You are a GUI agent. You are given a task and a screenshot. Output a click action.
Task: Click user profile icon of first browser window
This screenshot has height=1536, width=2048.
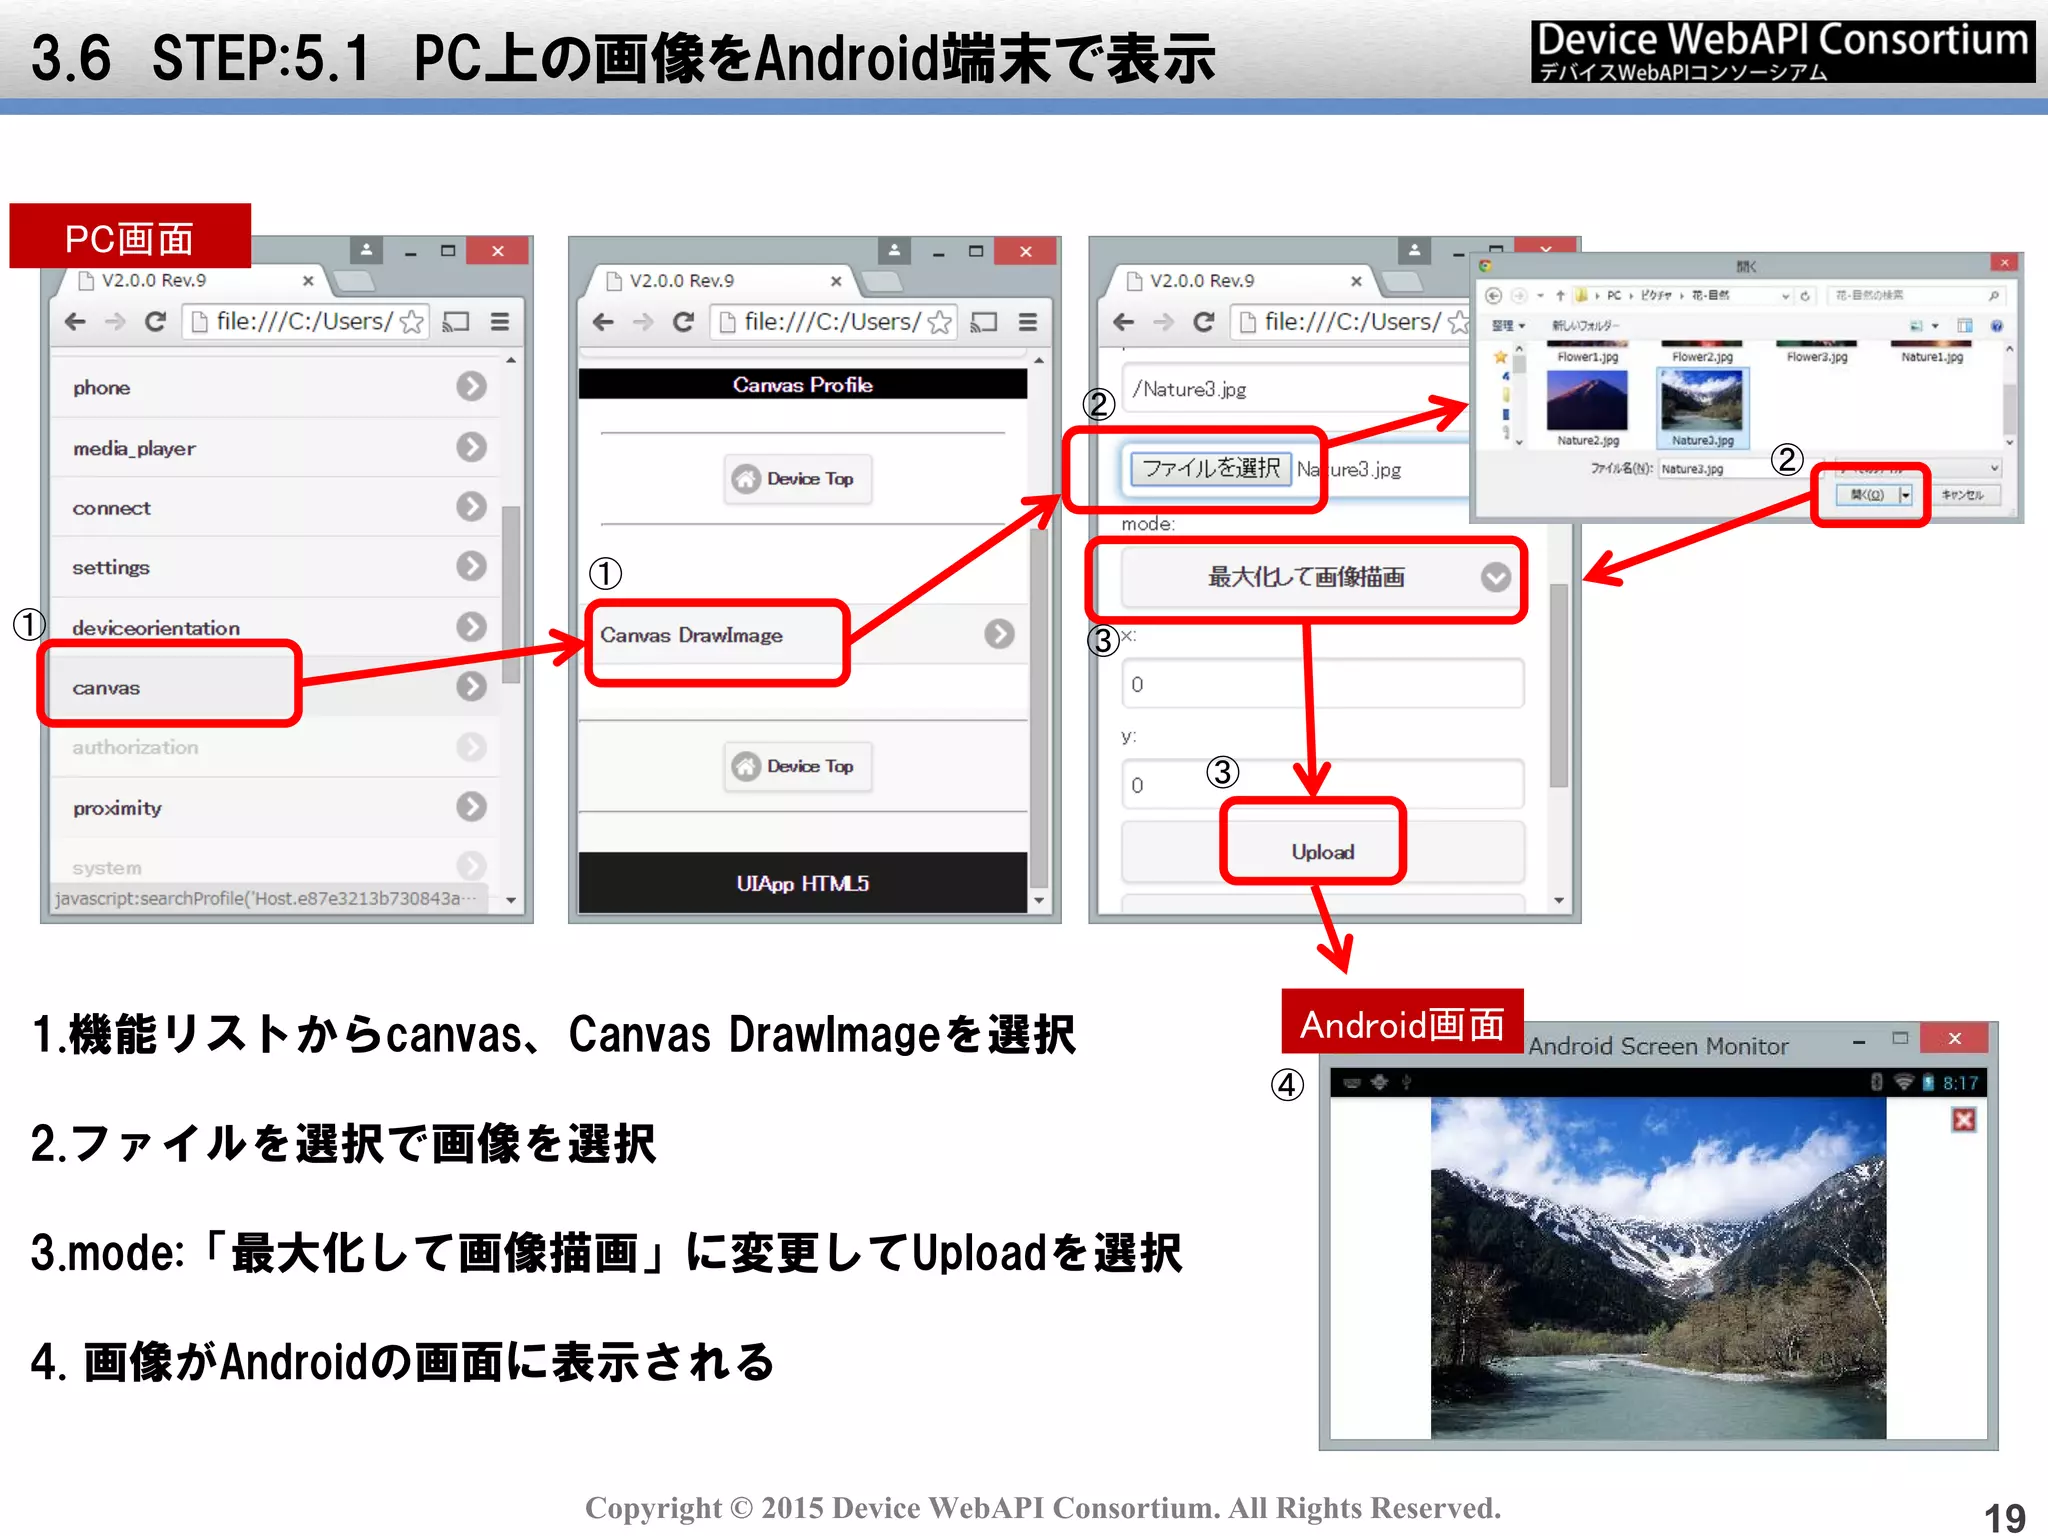click(366, 250)
